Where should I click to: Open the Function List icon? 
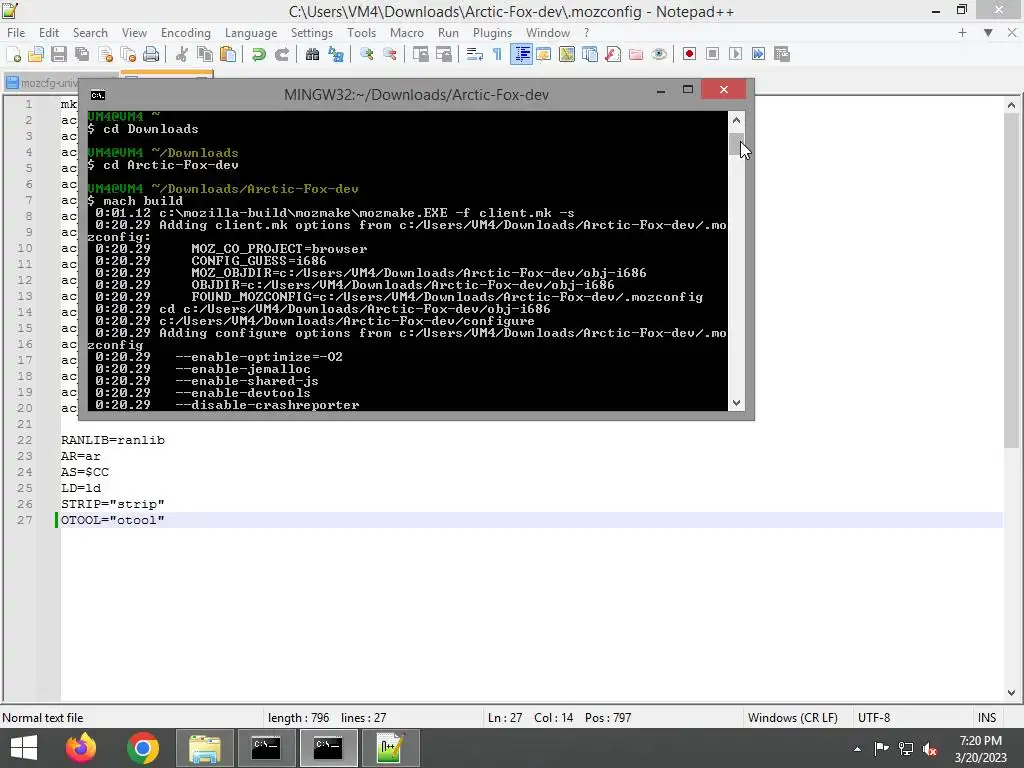[x=613, y=54]
